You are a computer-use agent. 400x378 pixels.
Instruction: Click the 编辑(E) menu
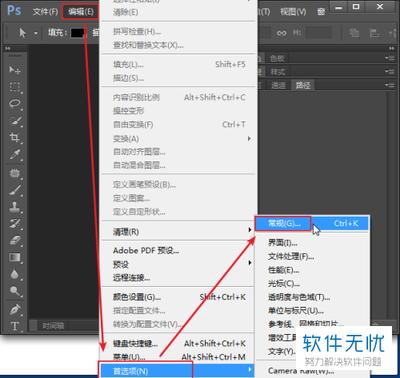80,12
